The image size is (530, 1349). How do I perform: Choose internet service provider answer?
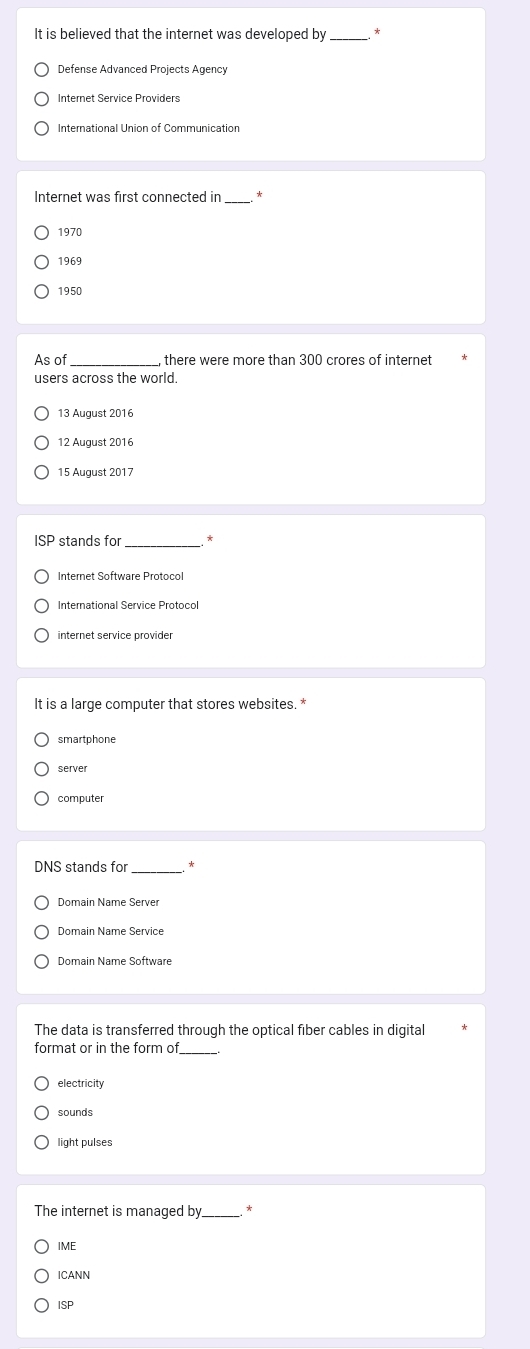(x=42, y=636)
